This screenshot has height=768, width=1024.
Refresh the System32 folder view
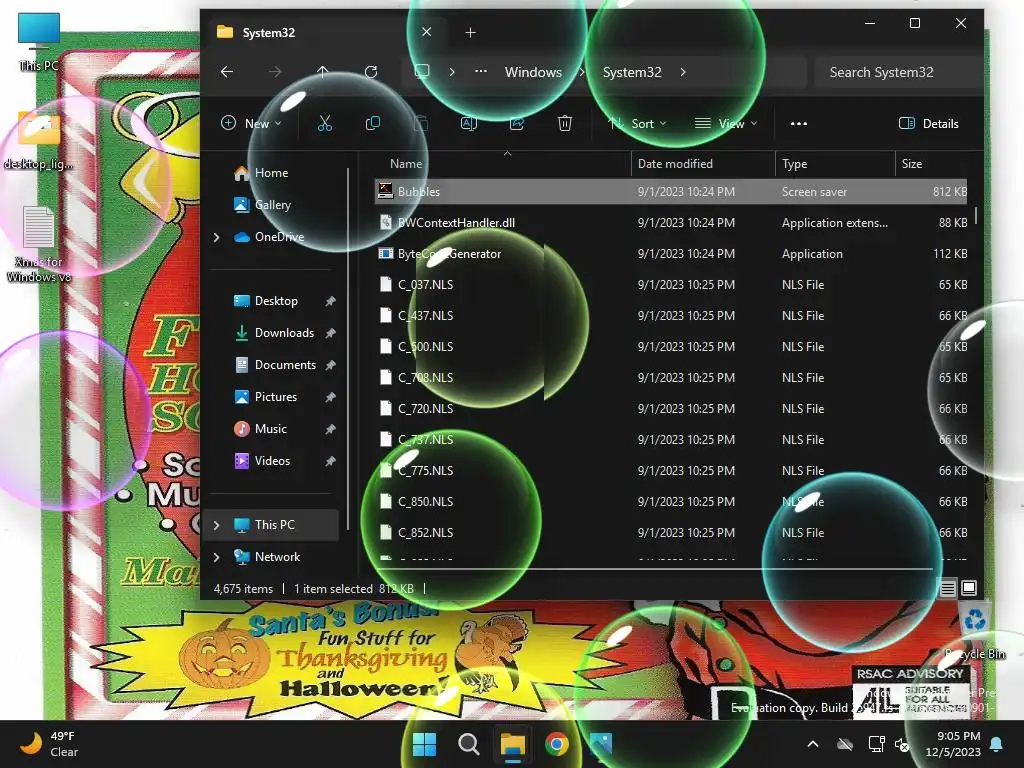(371, 72)
